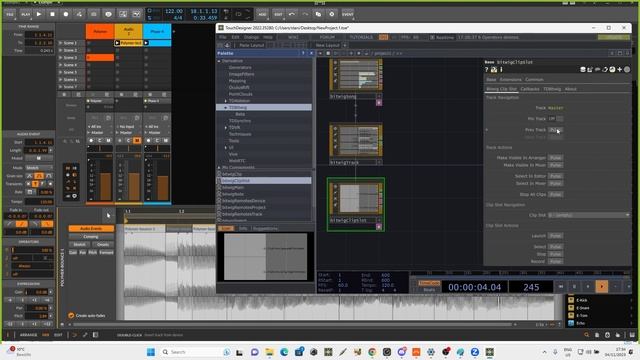640x360 pixels.
Task: Open Palette help question mark
Action: 303,53
